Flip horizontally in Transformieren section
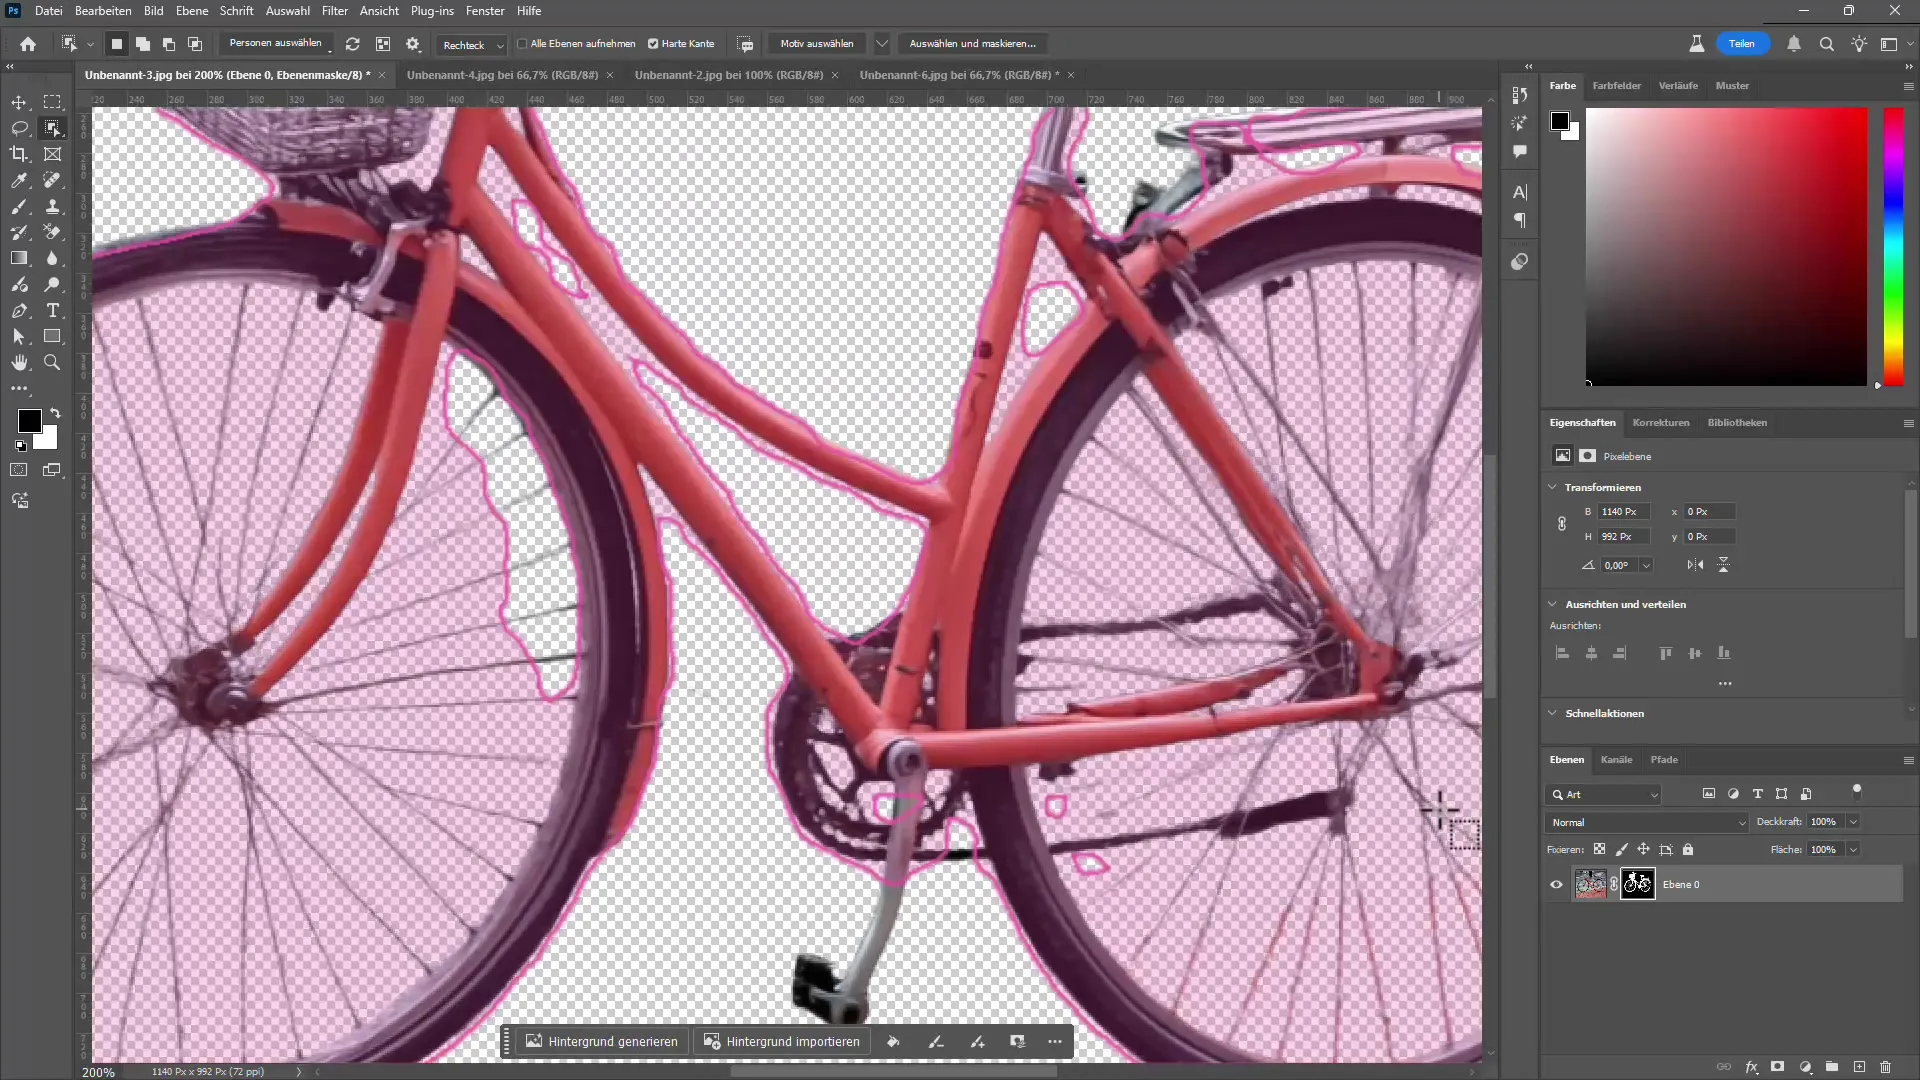Viewport: 1920px width, 1080px height. (x=1695, y=565)
